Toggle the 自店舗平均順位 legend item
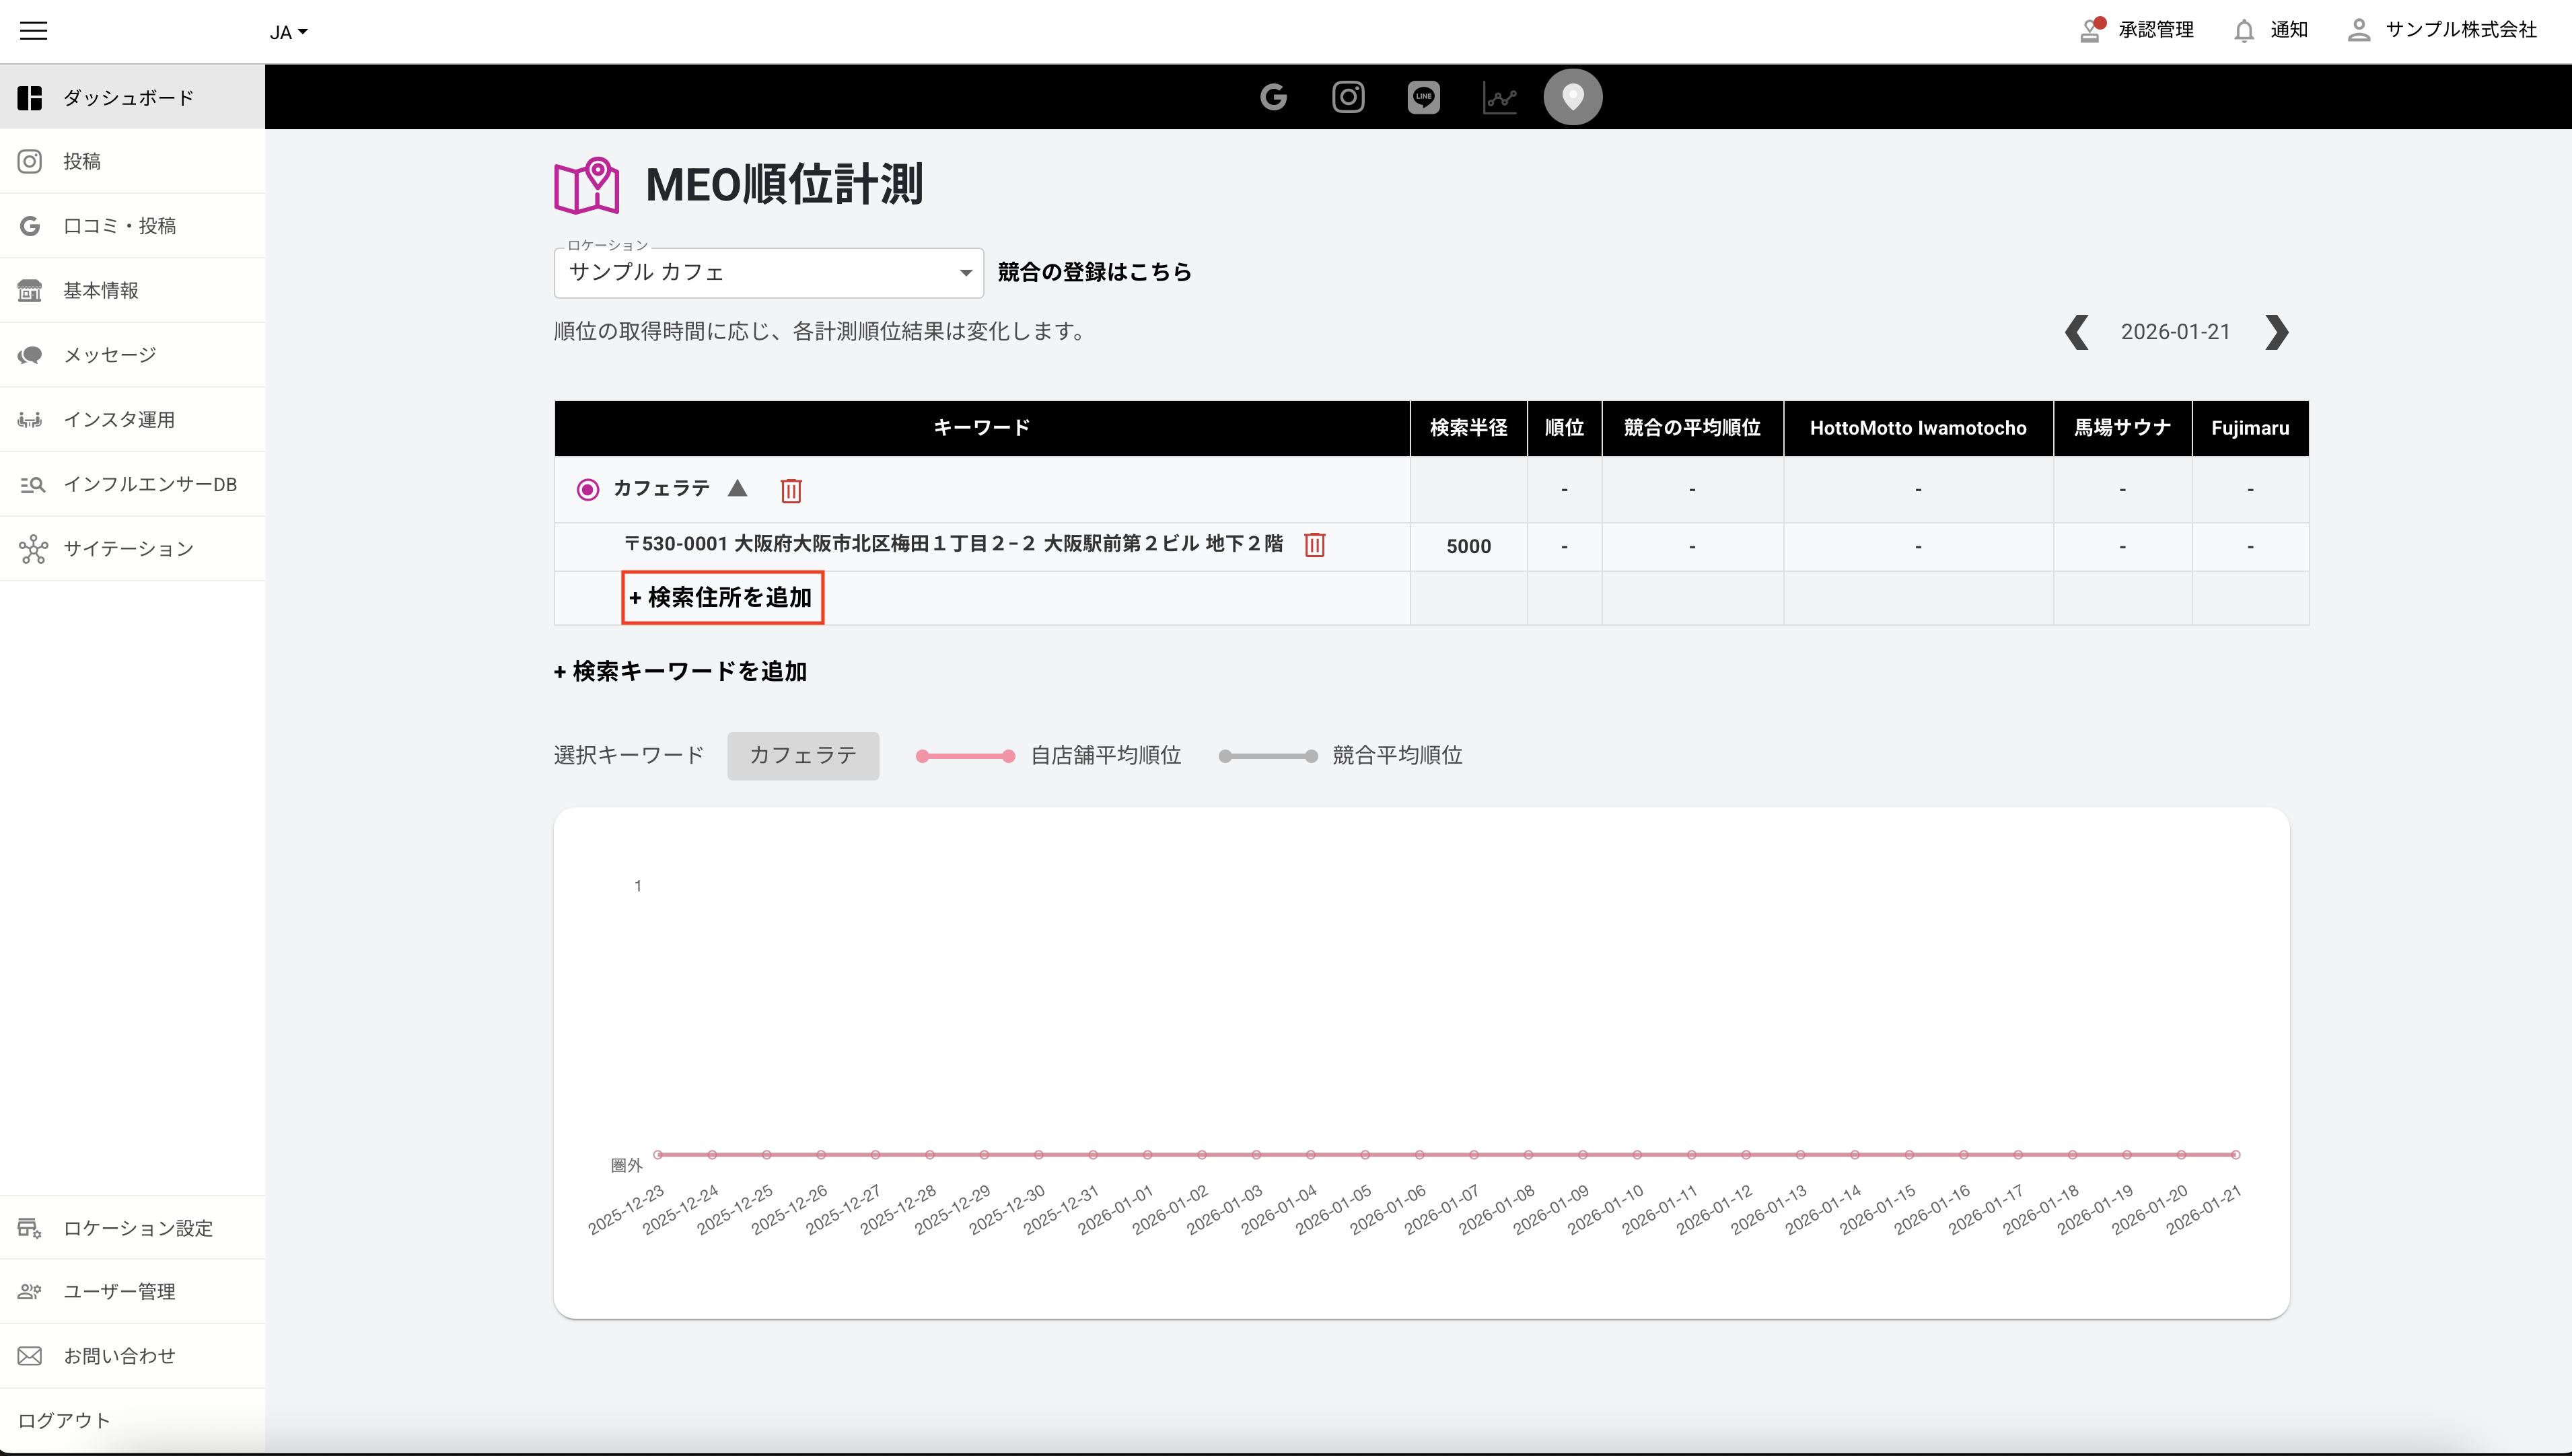The image size is (2572, 1456). 1049,756
